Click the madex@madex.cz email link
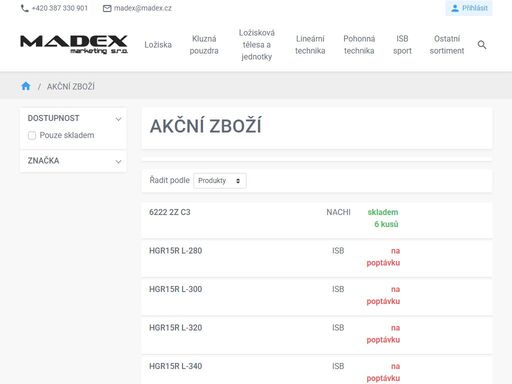This screenshot has width=512, height=384. click(x=143, y=8)
